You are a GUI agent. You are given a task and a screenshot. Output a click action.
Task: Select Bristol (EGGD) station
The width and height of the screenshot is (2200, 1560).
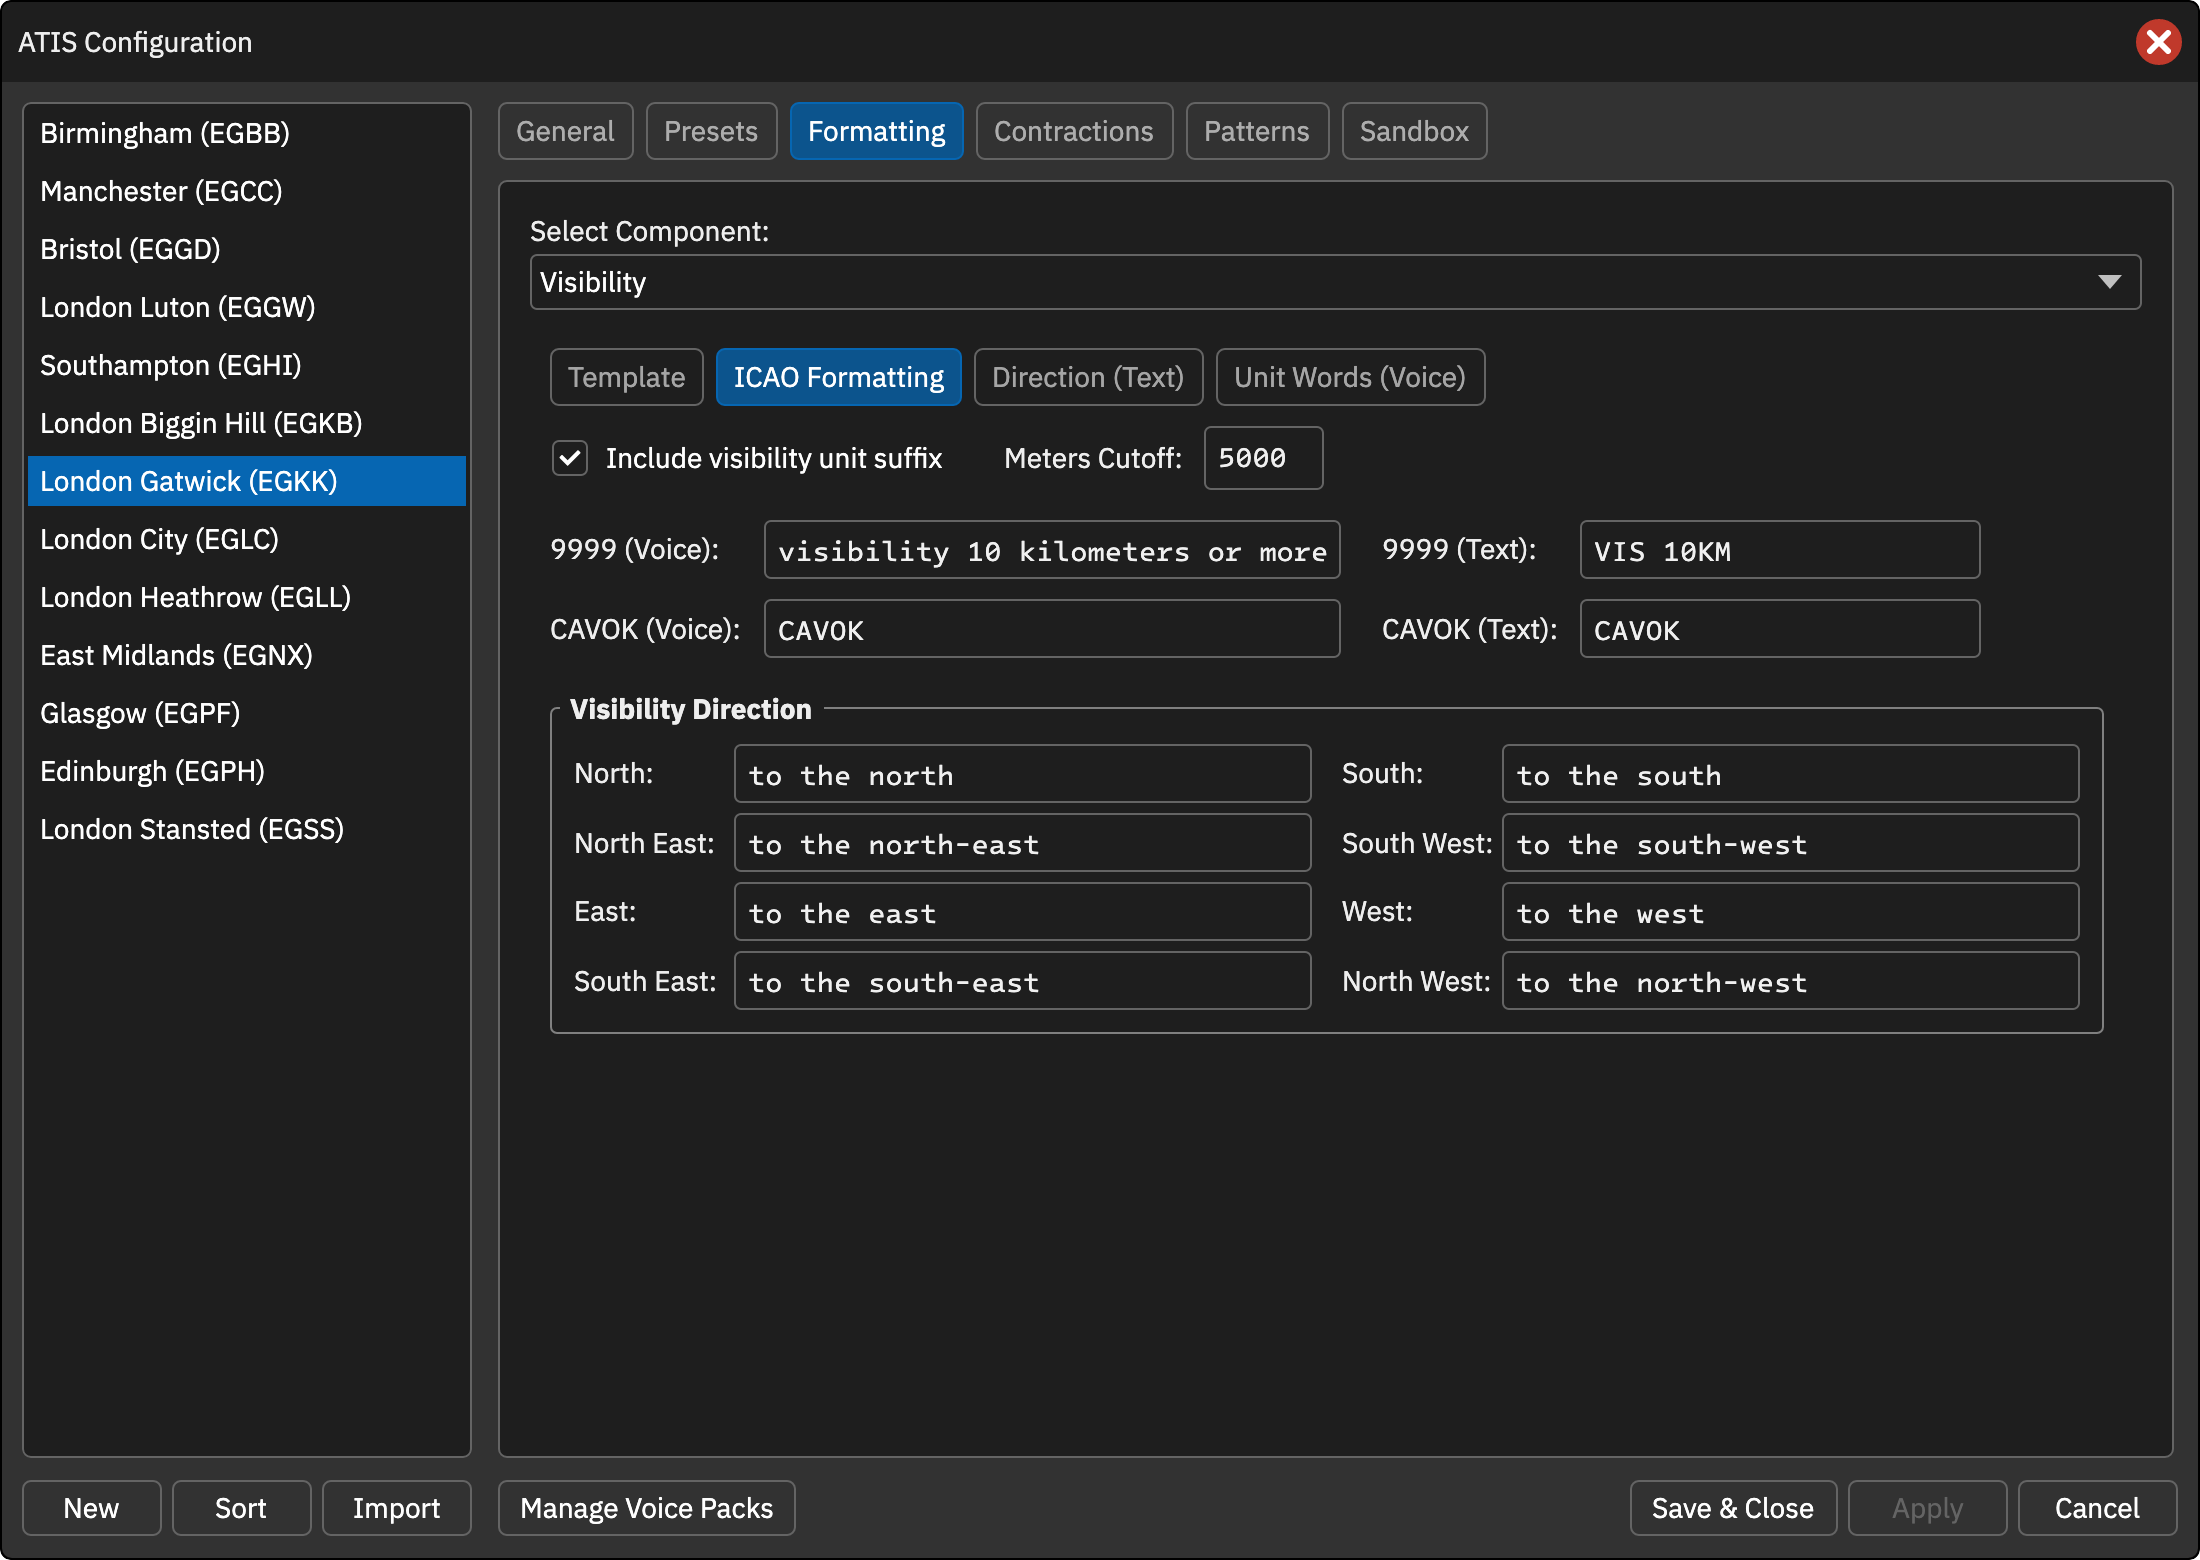(x=247, y=249)
